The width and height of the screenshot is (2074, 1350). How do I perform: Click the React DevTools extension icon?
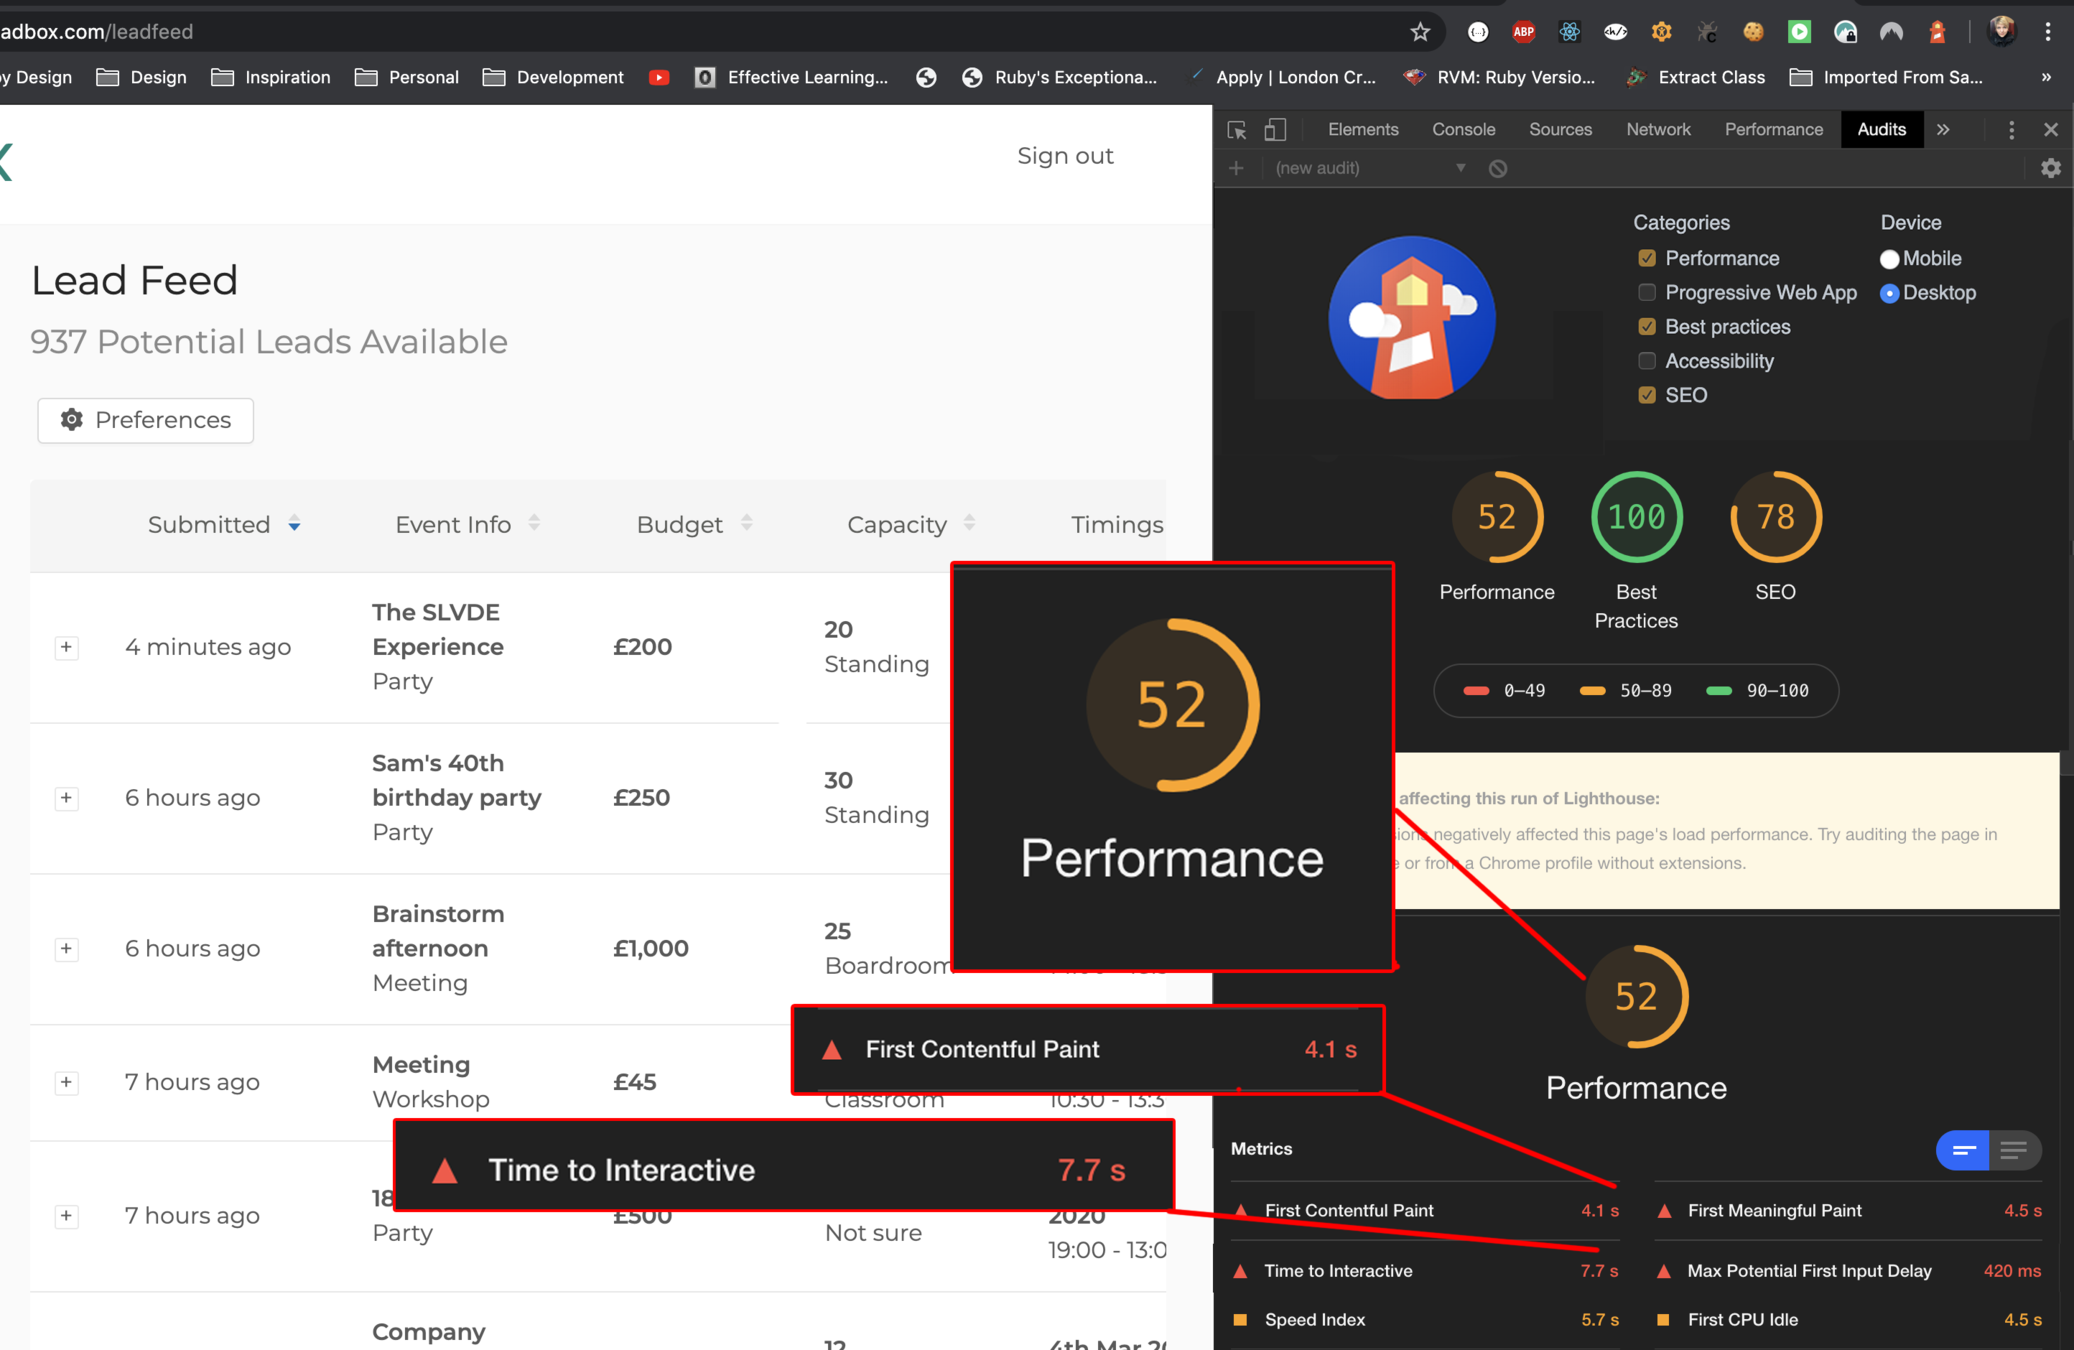pos(1569,32)
